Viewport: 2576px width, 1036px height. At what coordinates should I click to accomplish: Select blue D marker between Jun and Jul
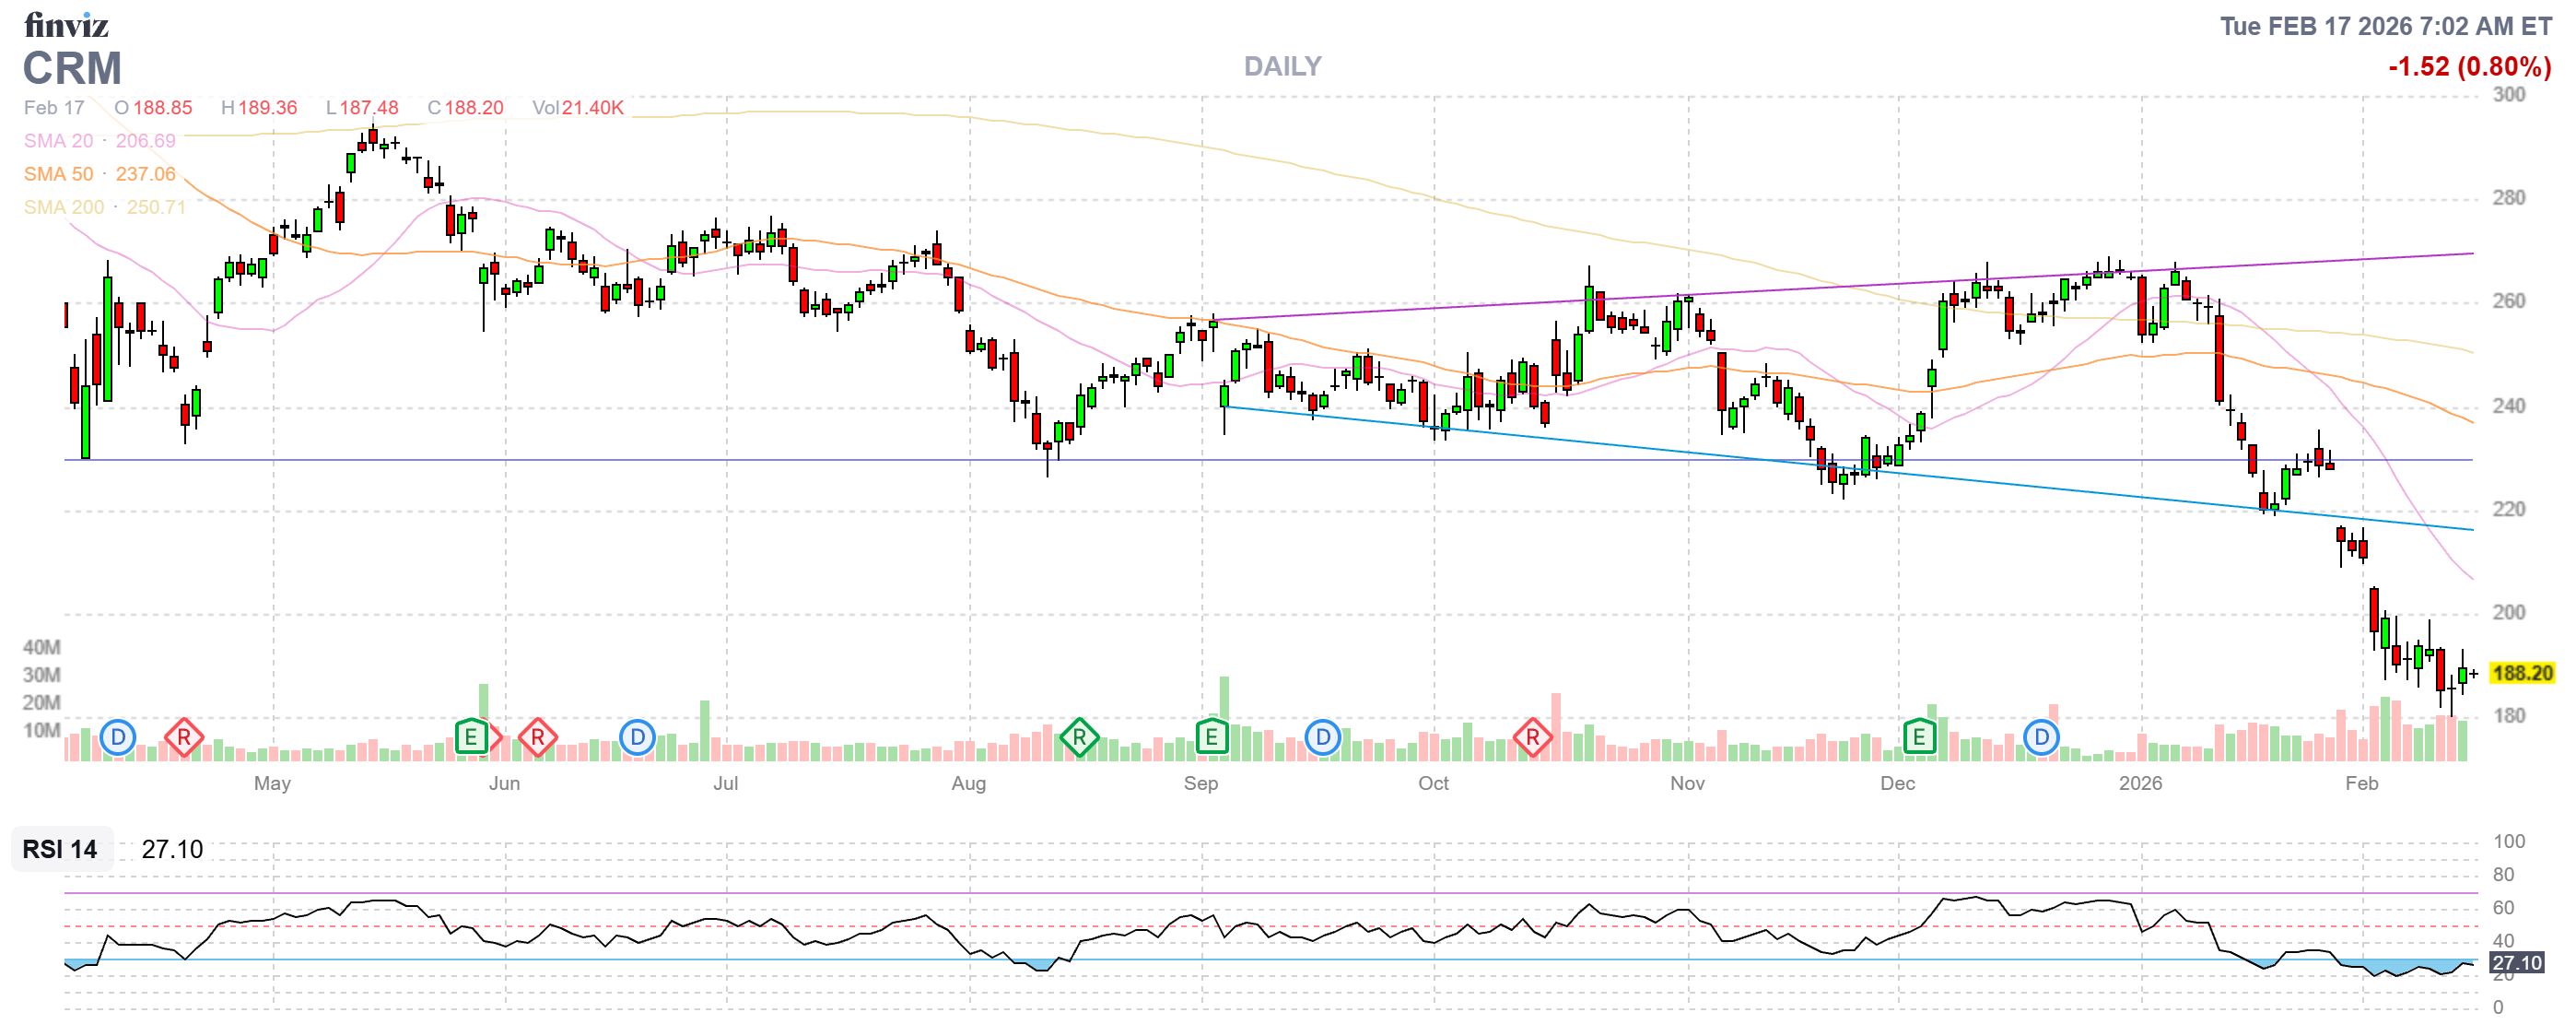(637, 738)
